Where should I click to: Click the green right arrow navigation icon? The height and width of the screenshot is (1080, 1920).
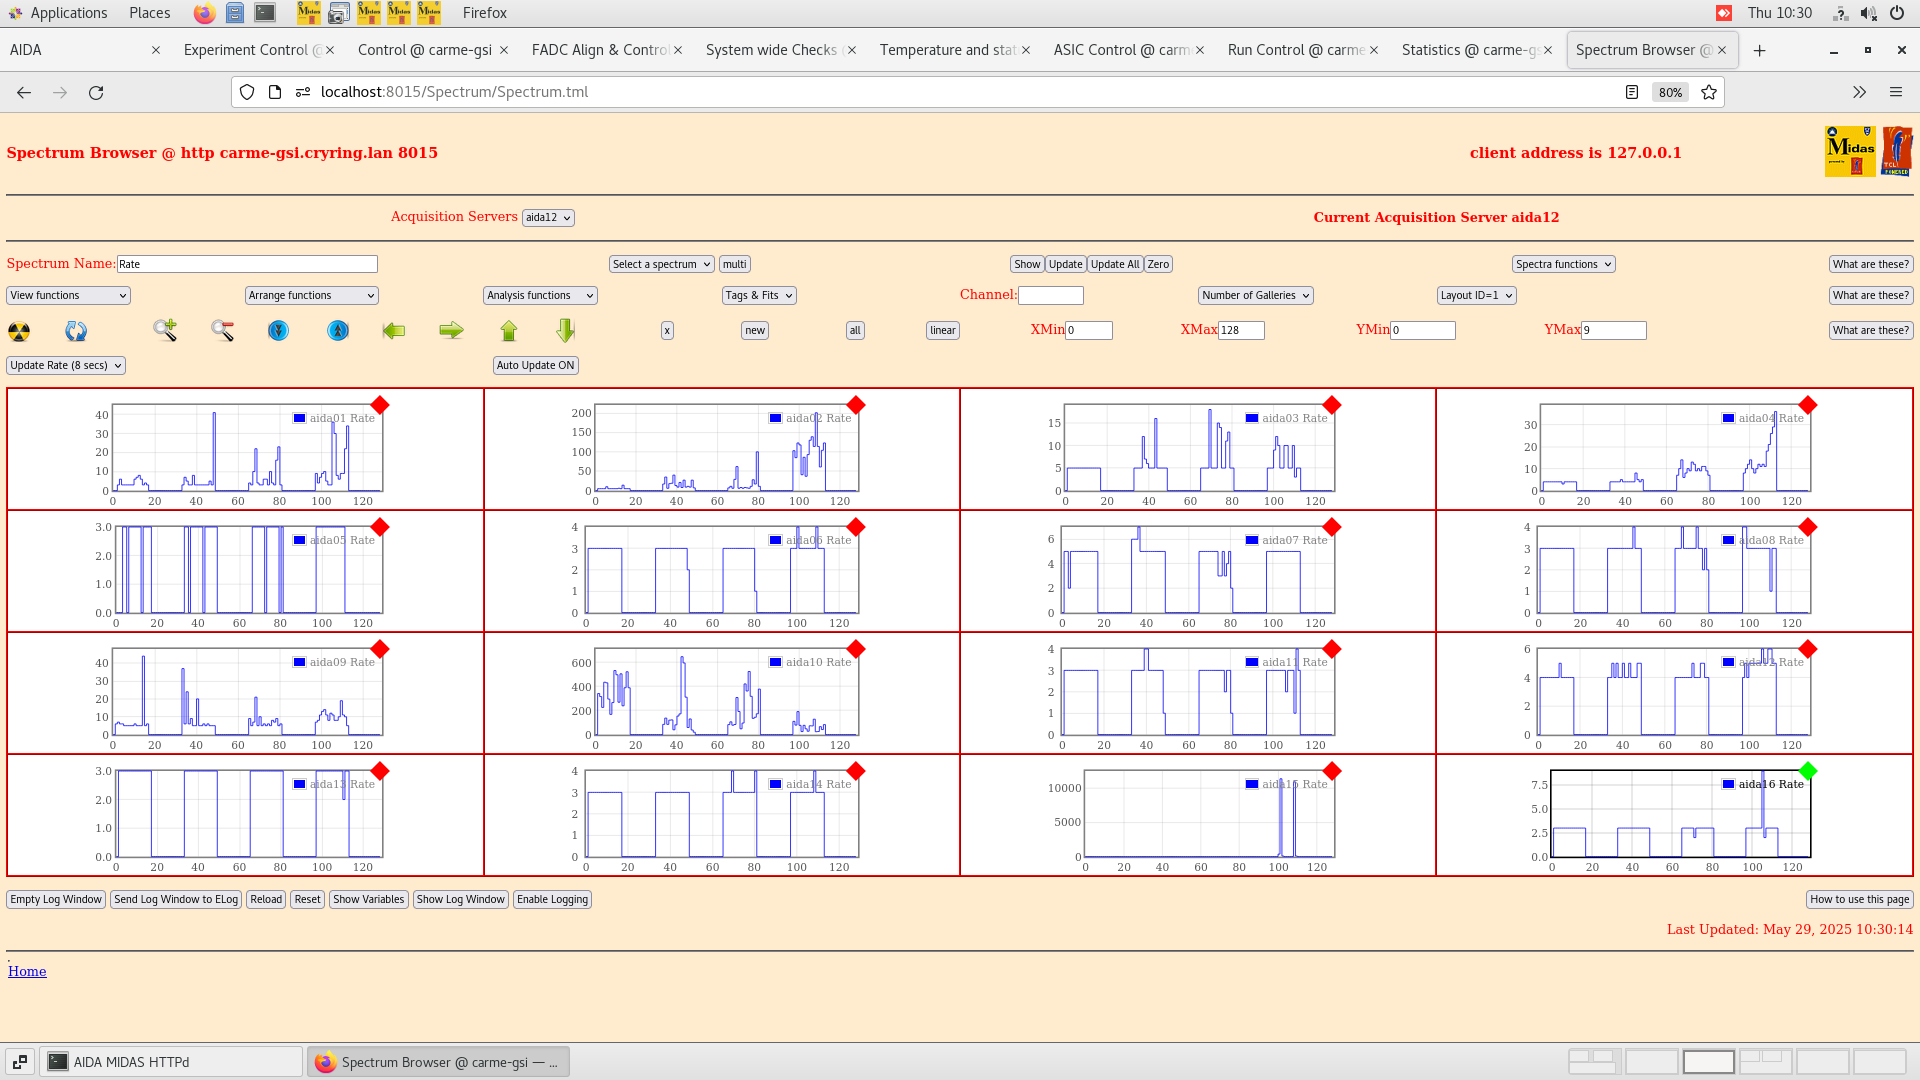tap(450, 330)
